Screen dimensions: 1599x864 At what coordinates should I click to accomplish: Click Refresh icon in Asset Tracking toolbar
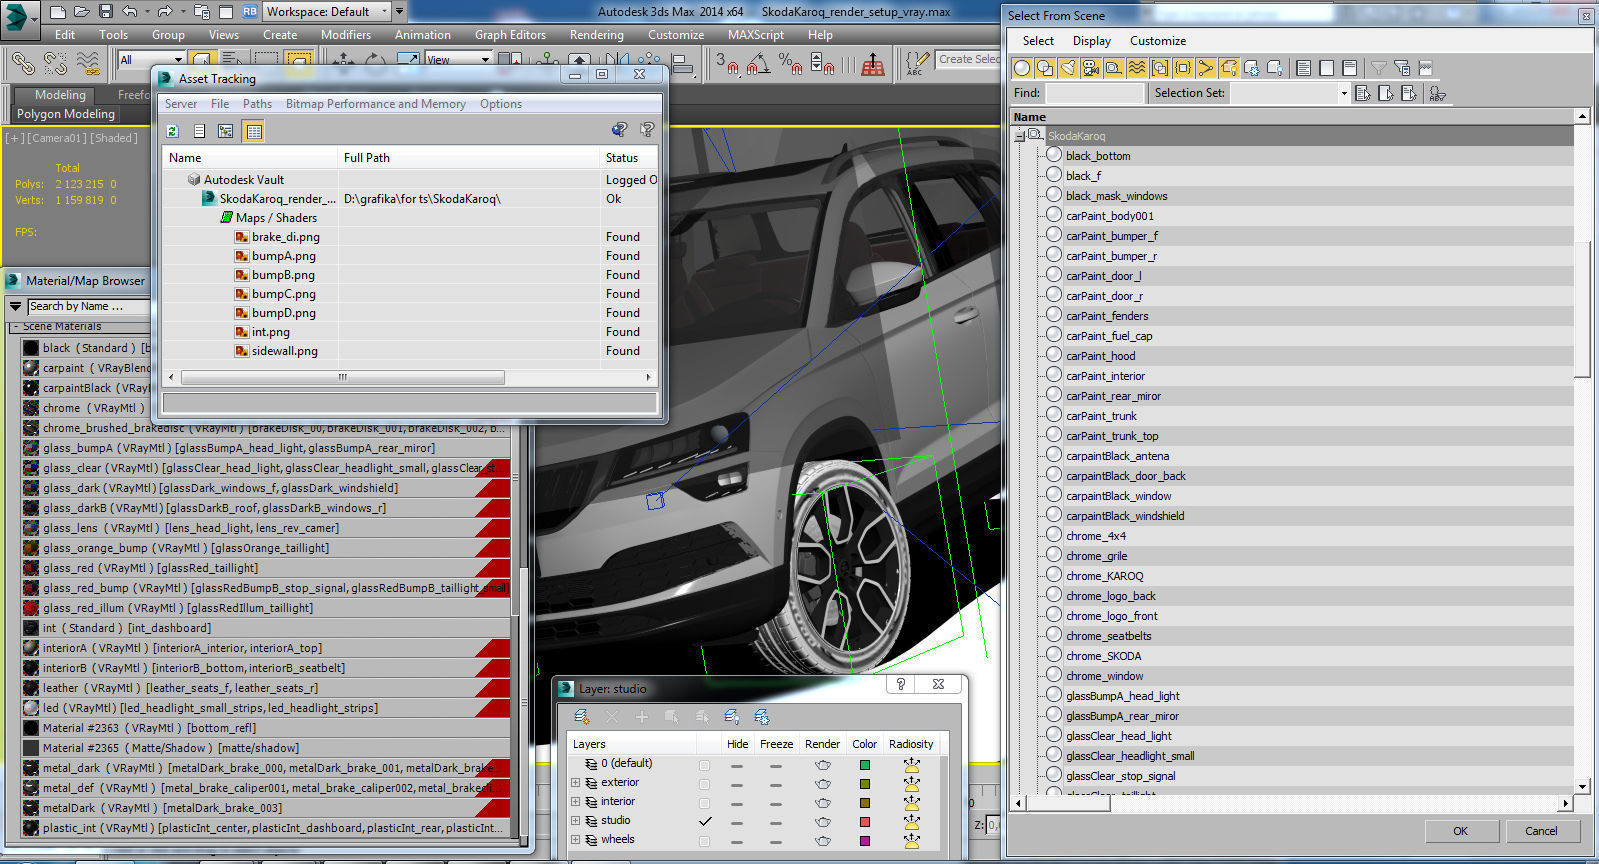tap(172, 131)
